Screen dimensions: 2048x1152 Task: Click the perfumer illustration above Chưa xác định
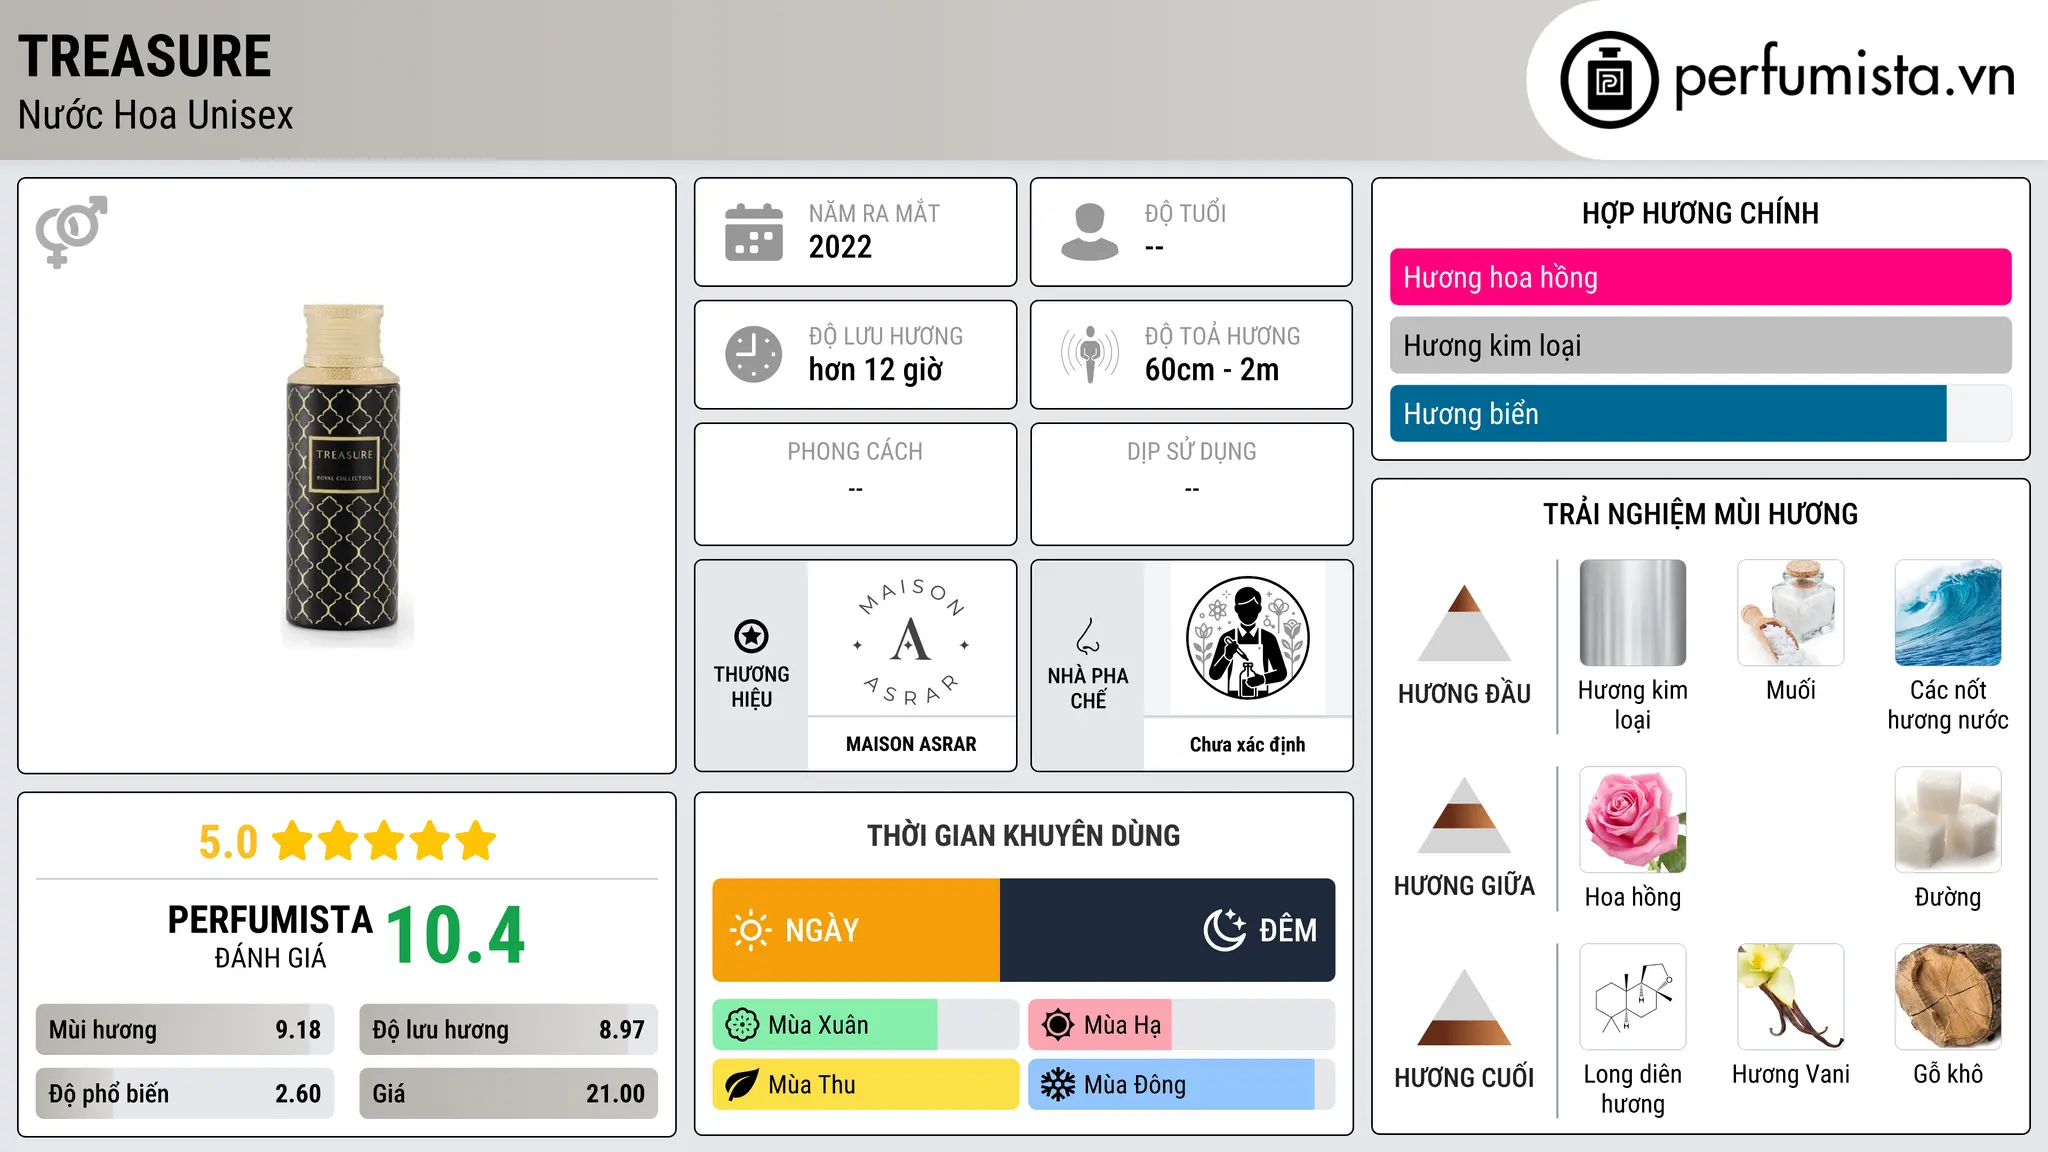point(1247,638)
